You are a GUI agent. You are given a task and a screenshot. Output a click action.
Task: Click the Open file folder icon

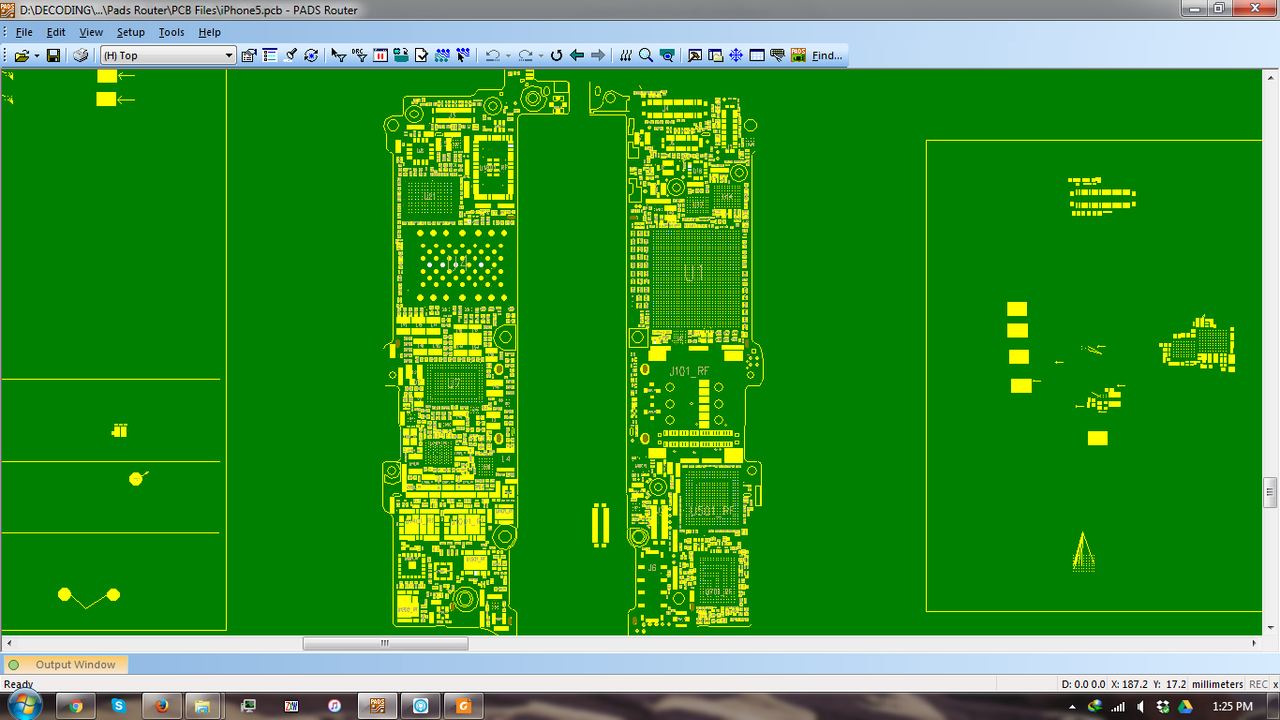coord(21,56)
